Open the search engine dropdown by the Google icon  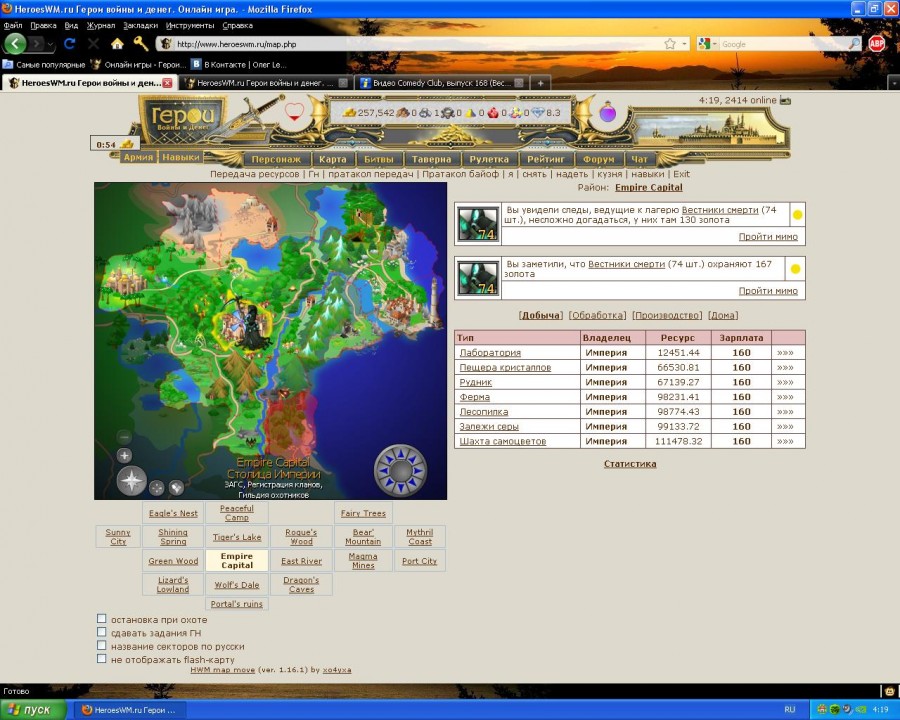tap(715, 44)
